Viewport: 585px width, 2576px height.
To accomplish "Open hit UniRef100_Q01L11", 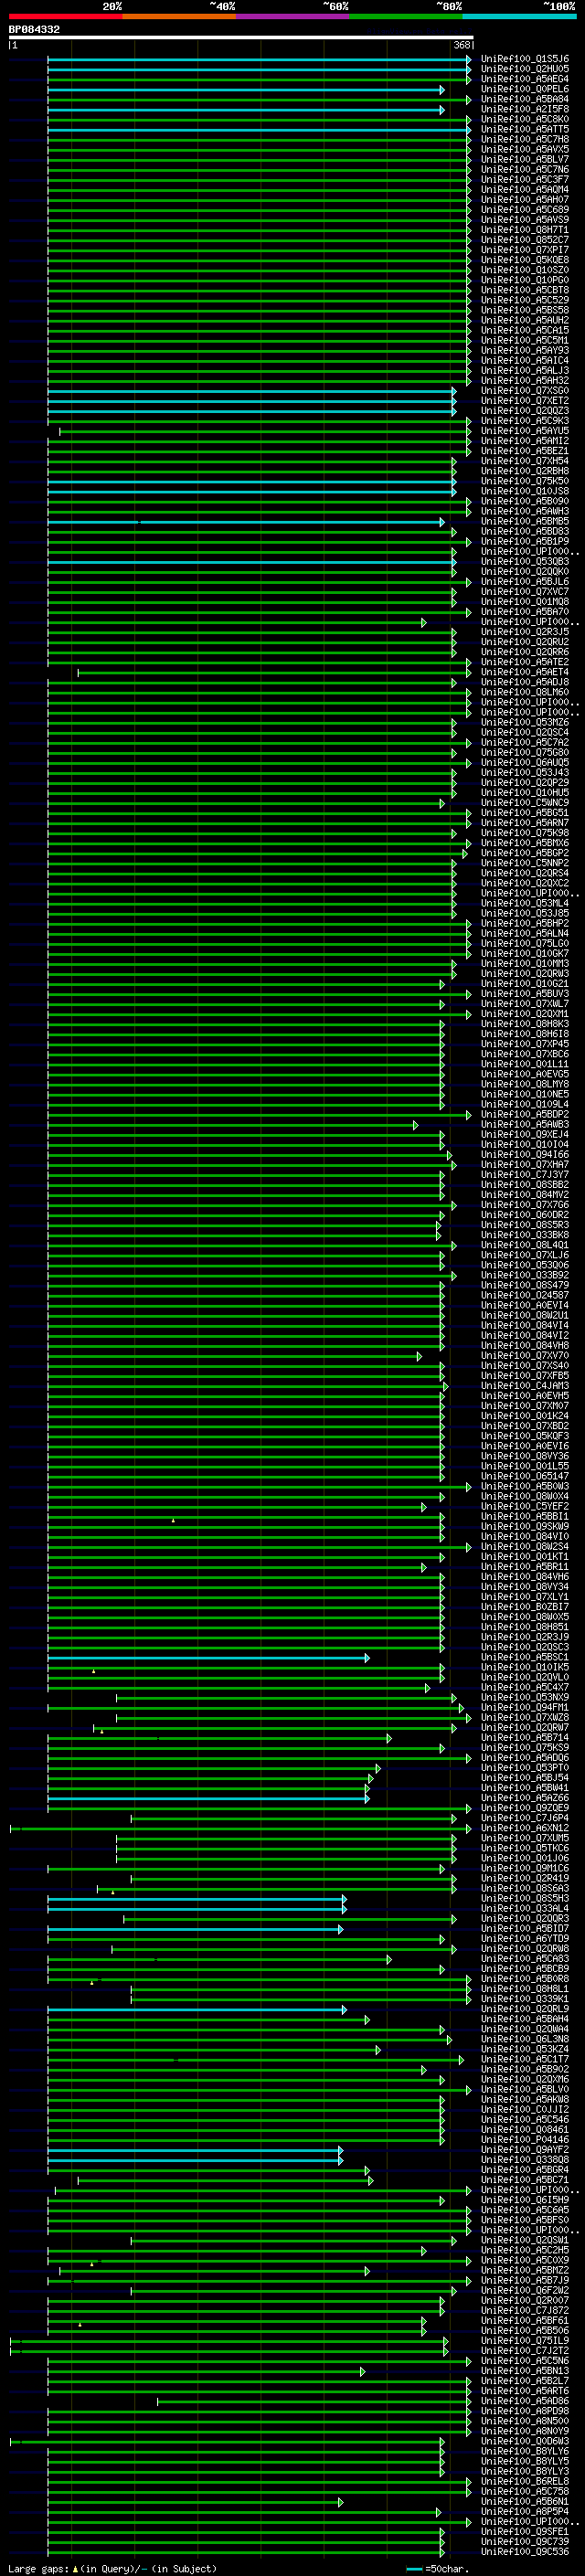I will pyautogui.click(x=525, y=1064).
